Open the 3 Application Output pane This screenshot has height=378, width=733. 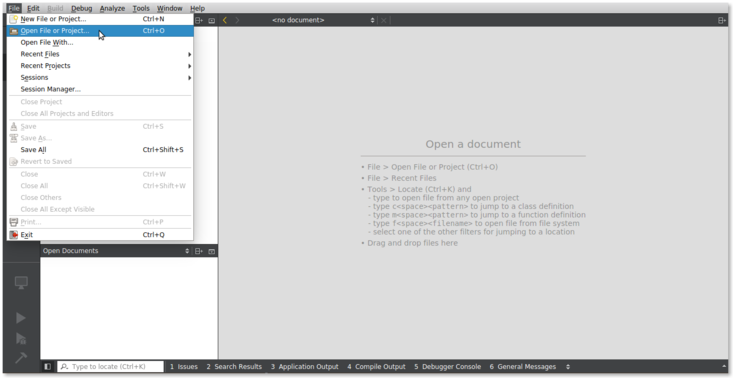304,367
